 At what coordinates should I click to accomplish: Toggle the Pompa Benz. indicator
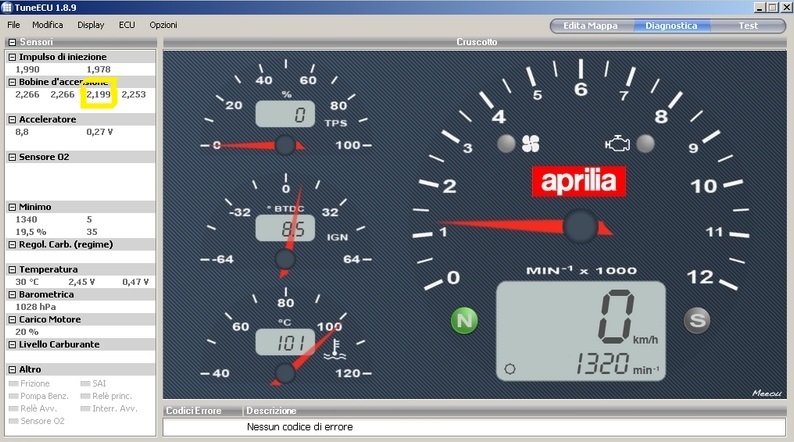pyautogui.click(x=38, y=396)
